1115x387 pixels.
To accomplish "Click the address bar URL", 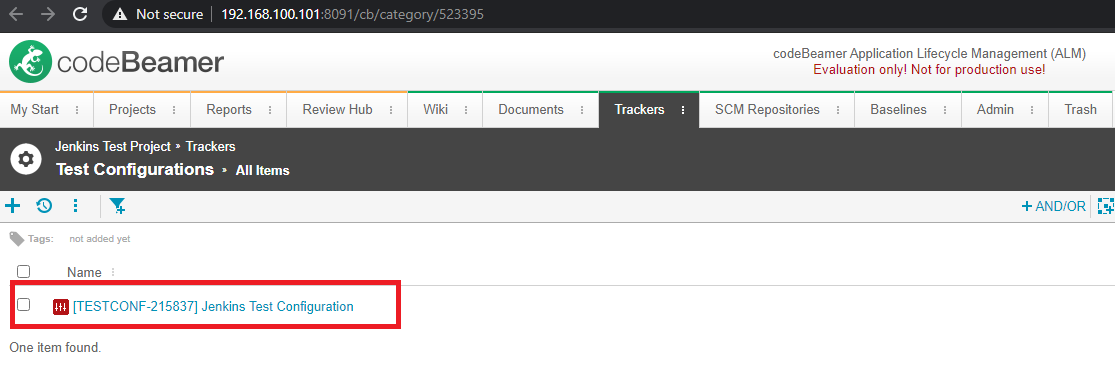I will (352, 14).
